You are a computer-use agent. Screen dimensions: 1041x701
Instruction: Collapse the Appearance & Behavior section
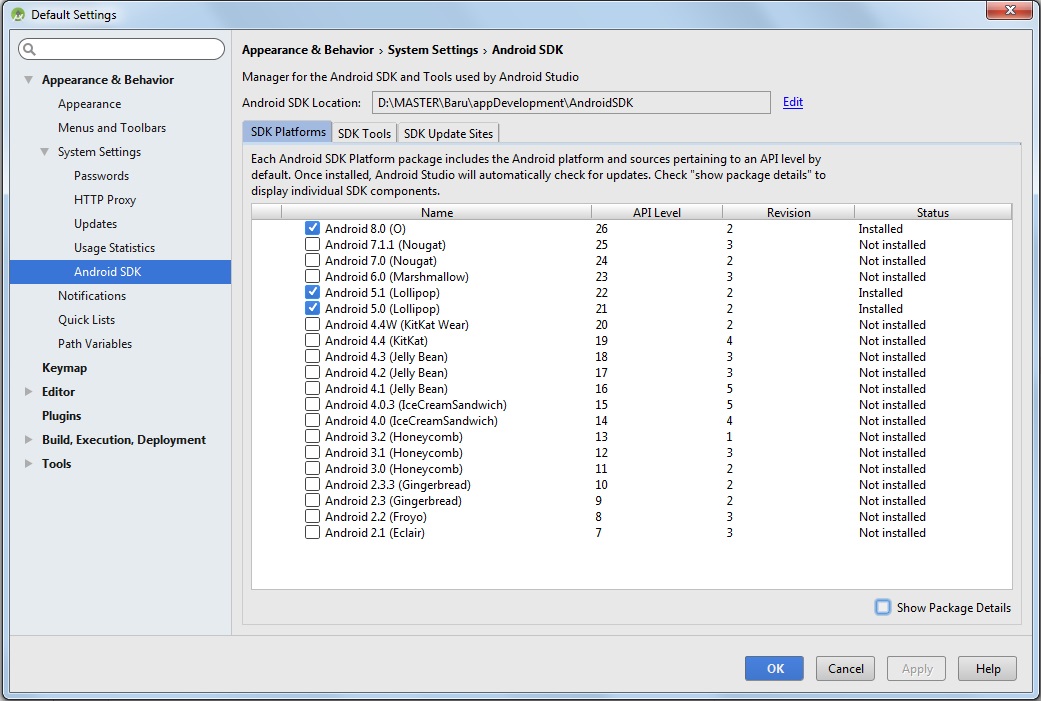[29, 80]
